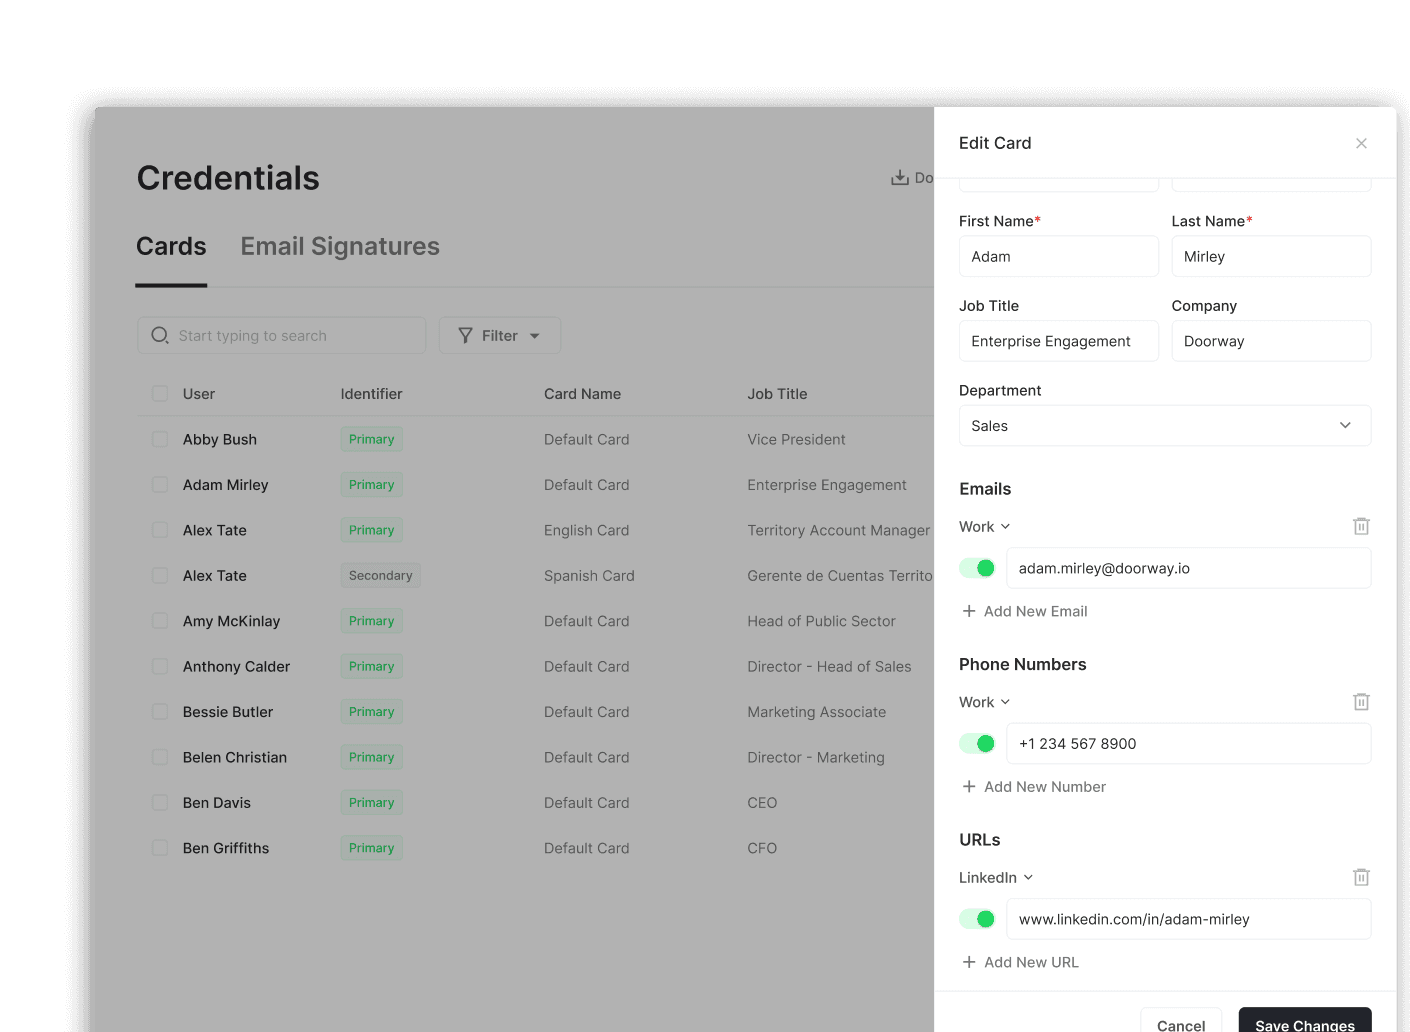This screenshot has height=1032, width=1410.
Task: Click the email field adam.mirley@doorway.io
Action: [1189, 568]
